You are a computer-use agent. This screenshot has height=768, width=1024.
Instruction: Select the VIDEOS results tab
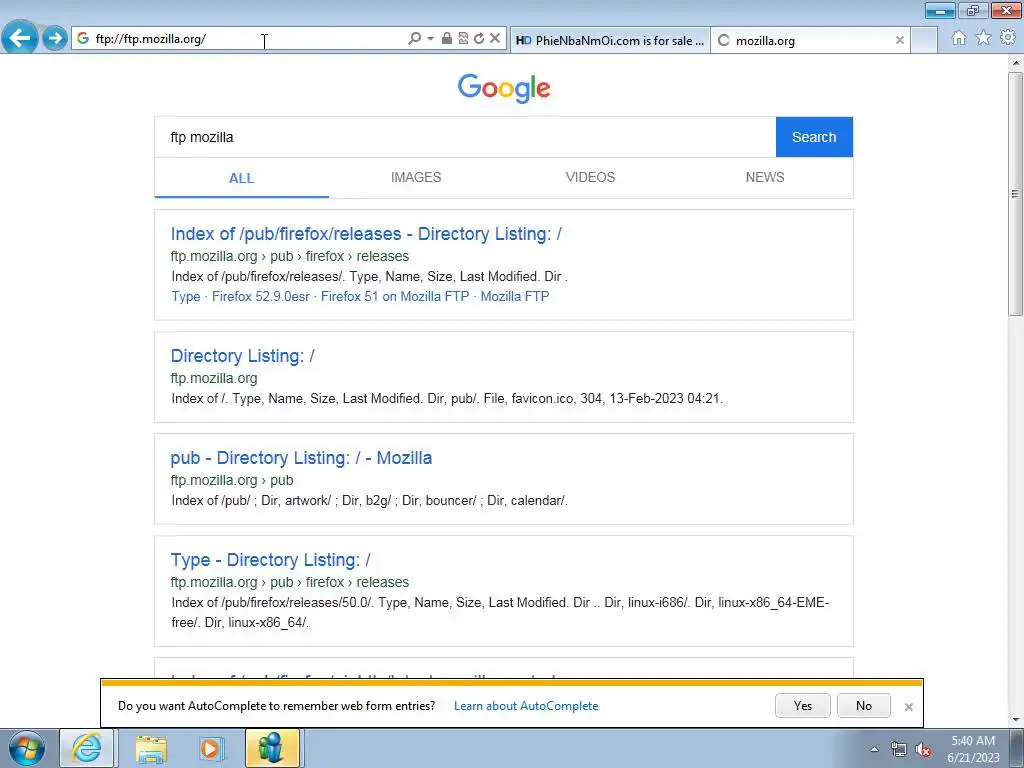(x=590, y=178)
